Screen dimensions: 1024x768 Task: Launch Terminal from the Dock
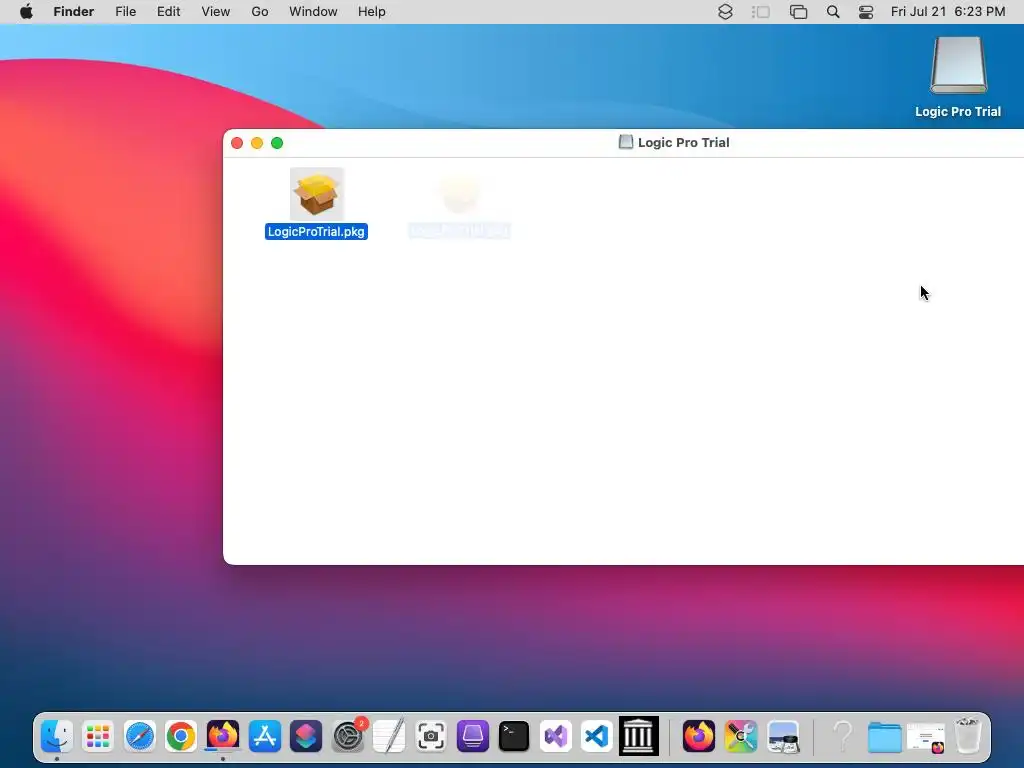point(514,737)
